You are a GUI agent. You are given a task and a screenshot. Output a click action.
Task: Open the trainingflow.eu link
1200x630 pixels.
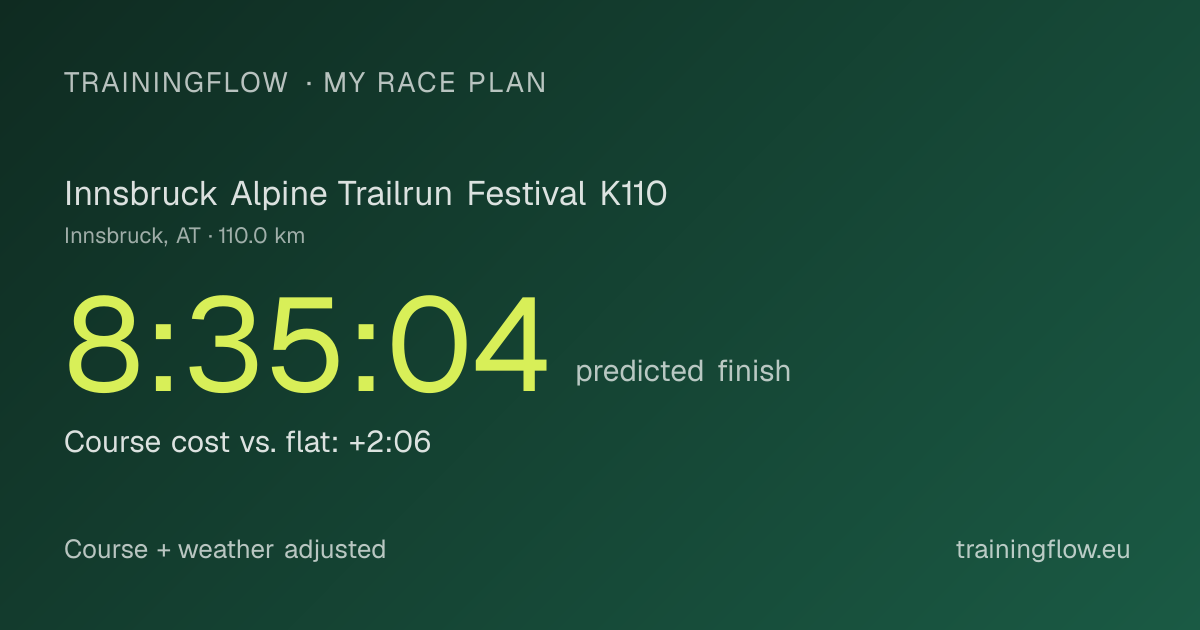click(1043, 549)
